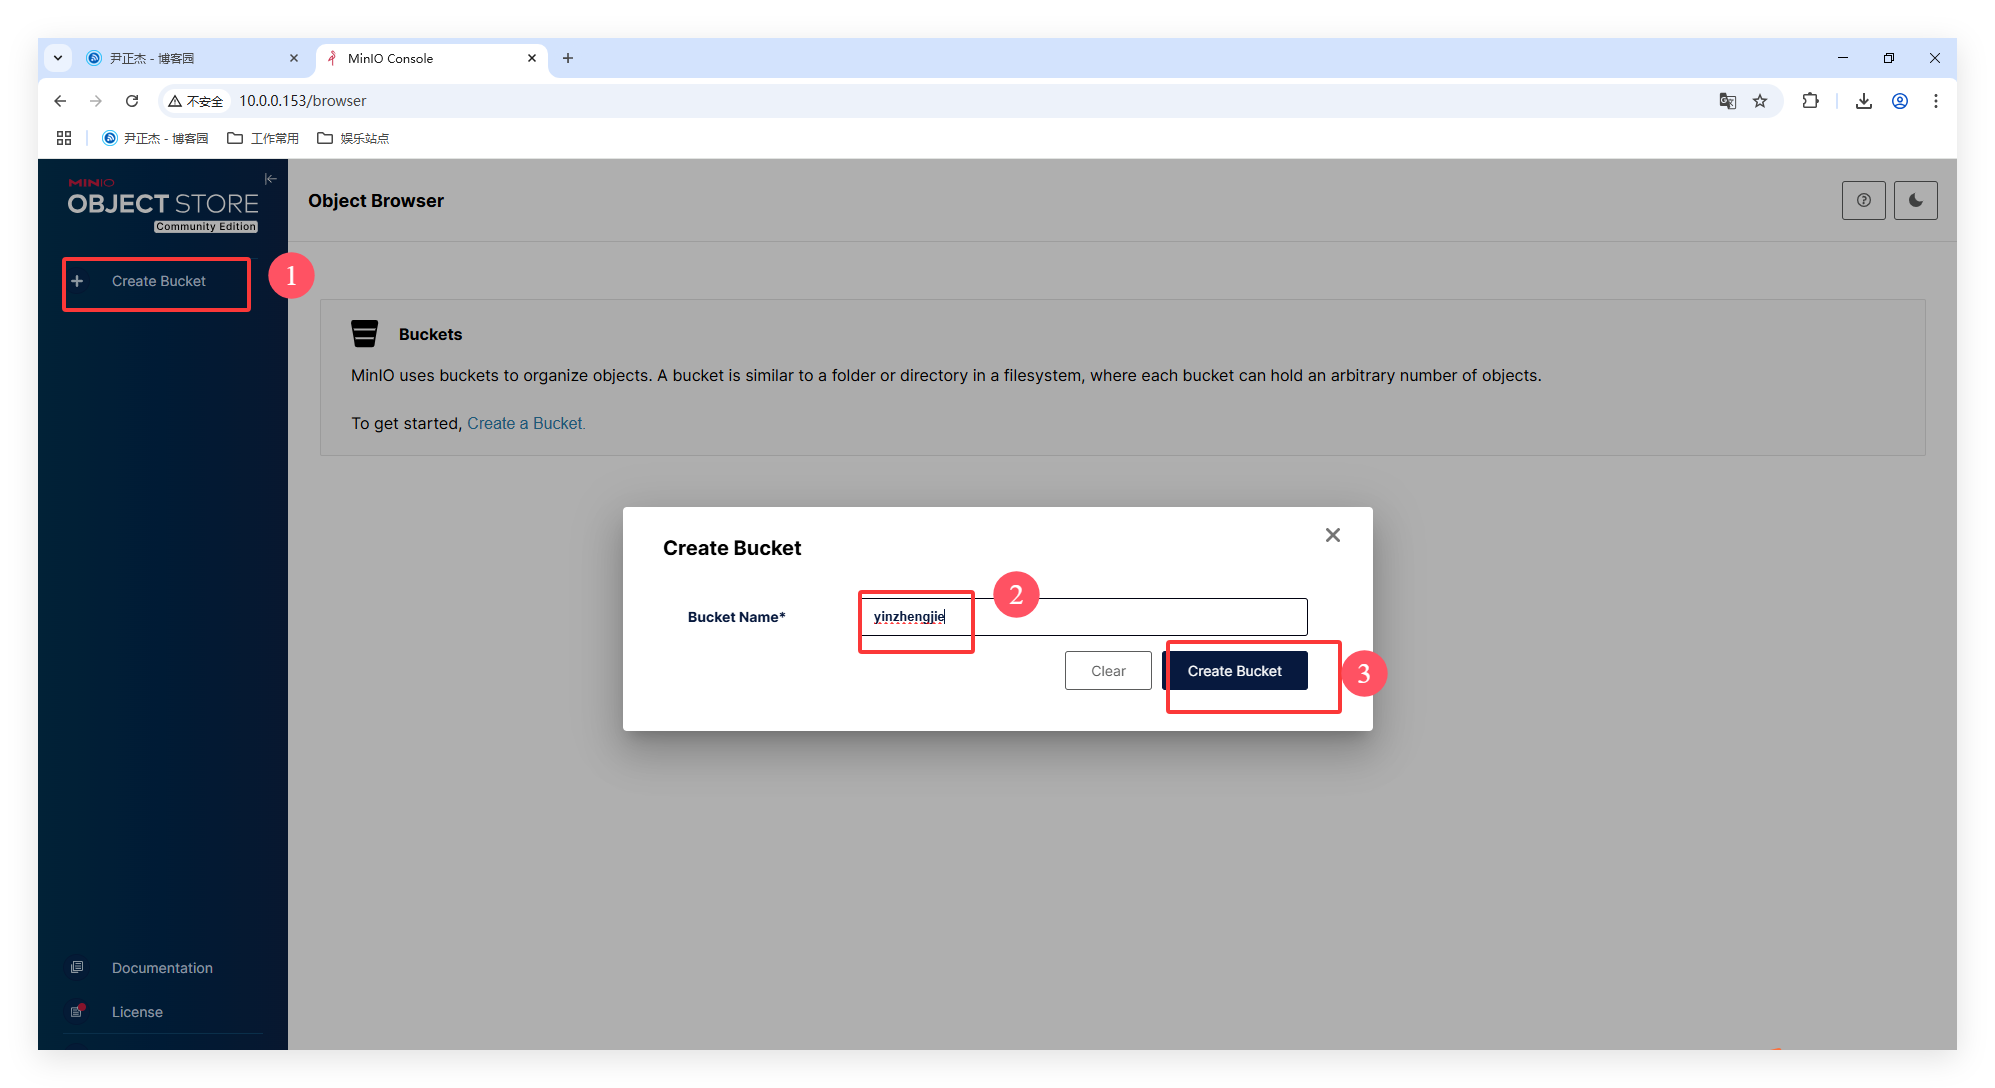Click the Bucket Name input field
Screen dimensions: 1995x1088
pos(1083,617)
